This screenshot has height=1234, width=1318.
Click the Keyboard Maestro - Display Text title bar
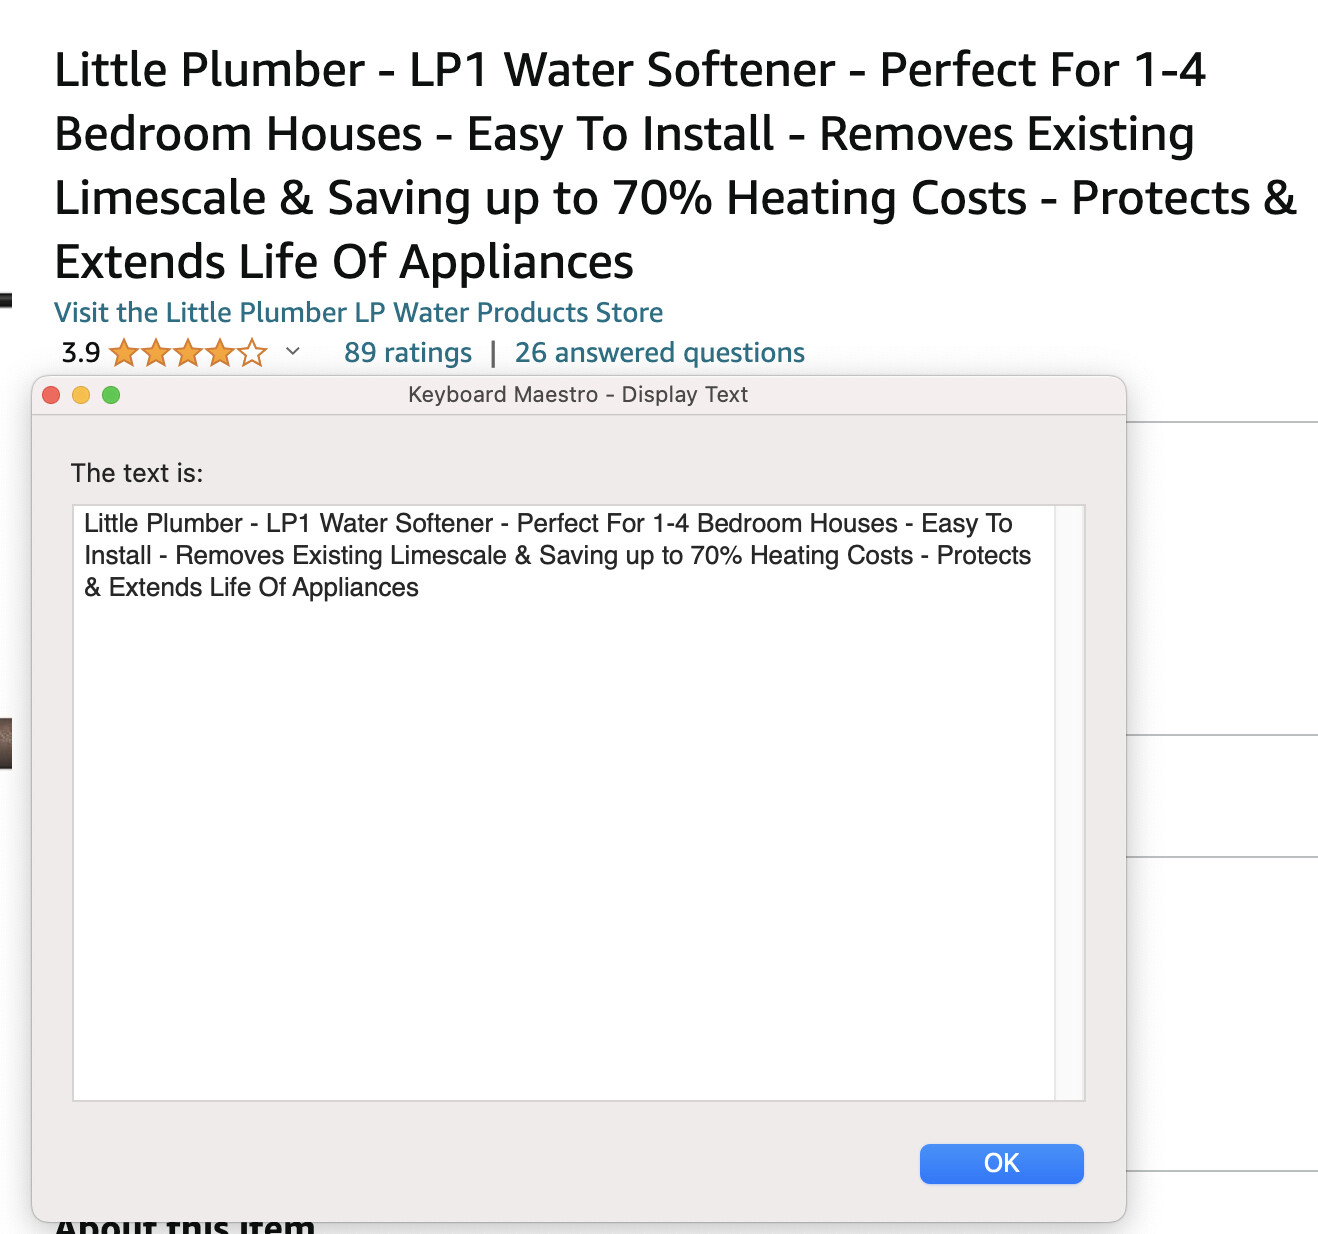[578, 395]
